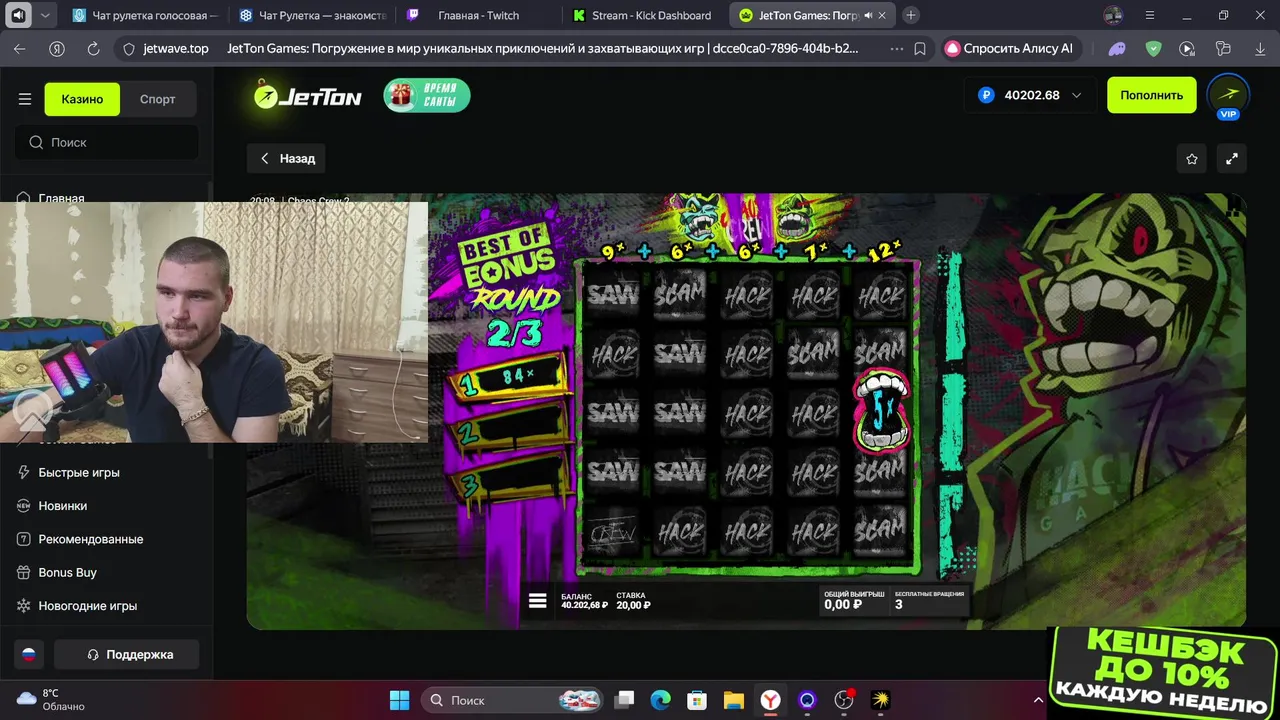
Task: Launch Microsoft Edge from taskbar
Action: 661,701
